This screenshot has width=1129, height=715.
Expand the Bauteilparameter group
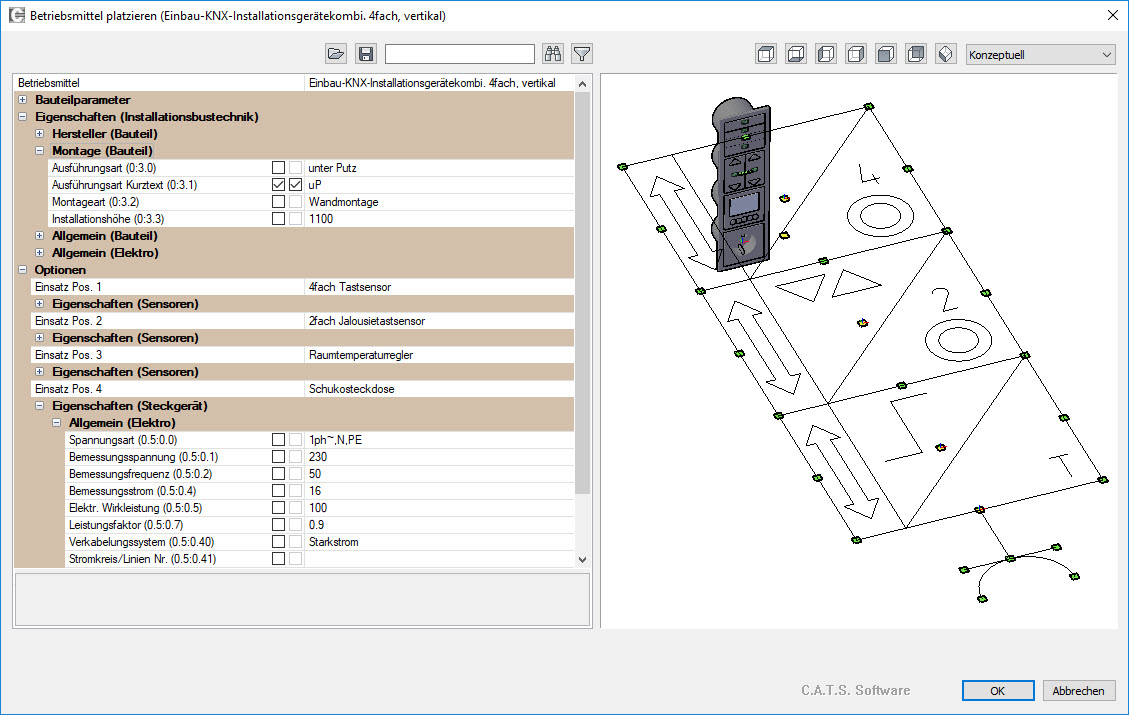click(23, 100)
